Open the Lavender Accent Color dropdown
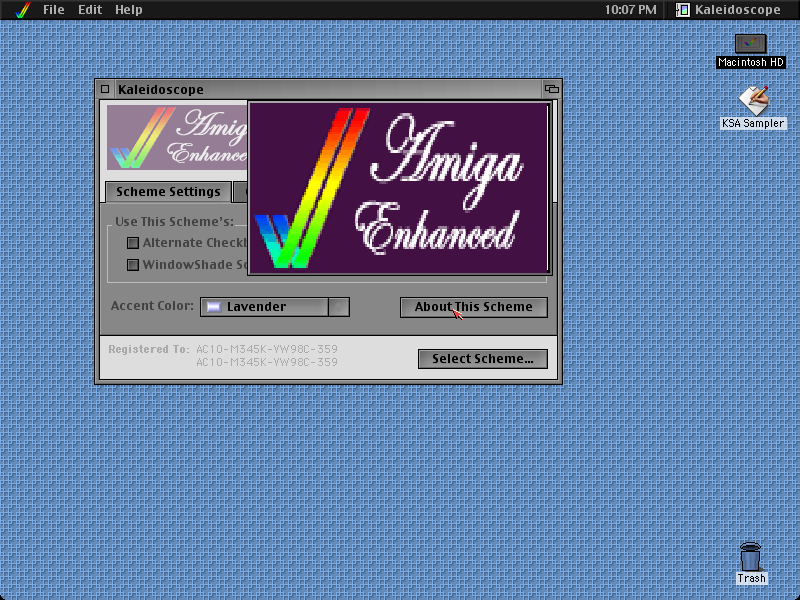 [x=274, y=307]
